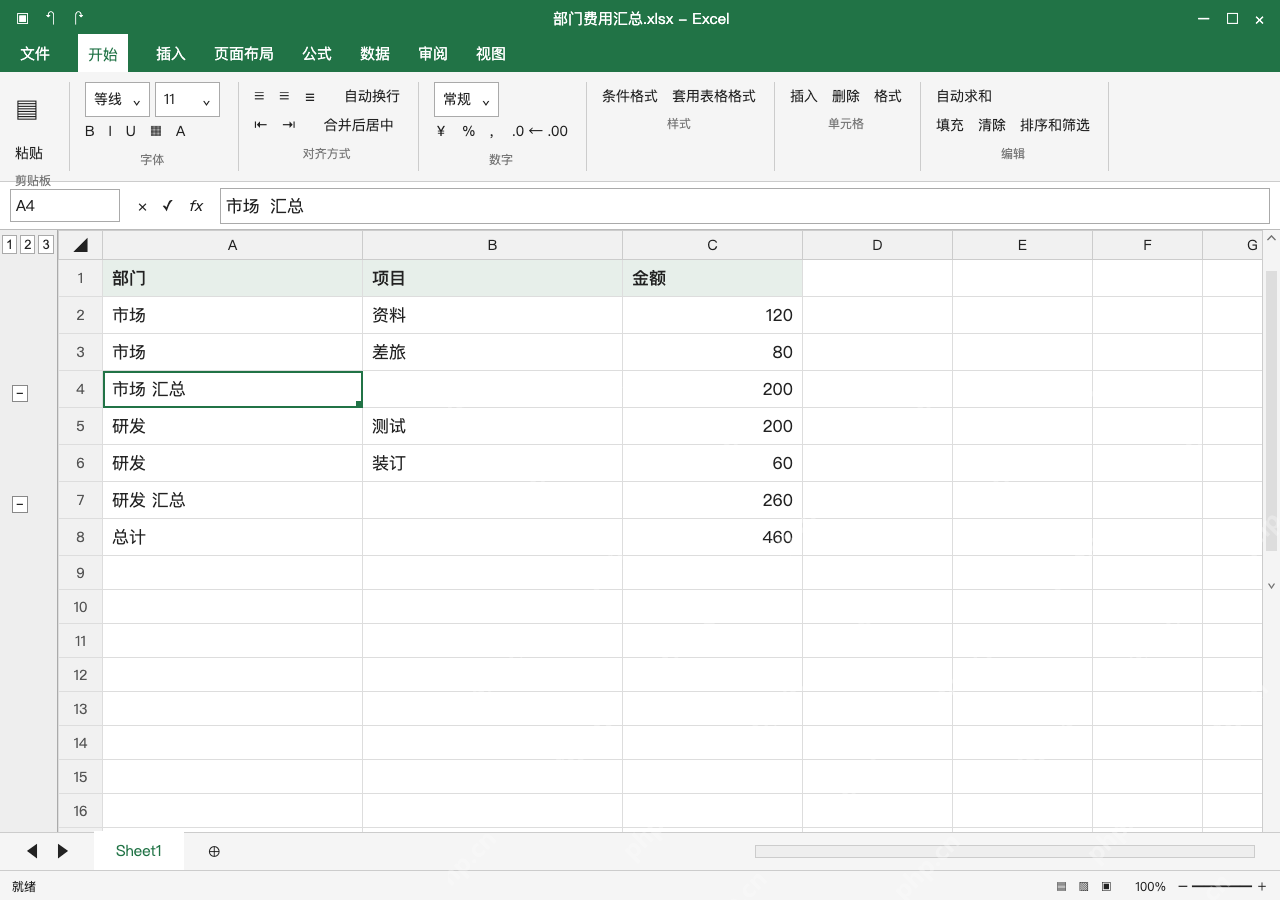Zoom in with the plus button
This screenshot has width=1280, height=900.
pos(1262,886)
